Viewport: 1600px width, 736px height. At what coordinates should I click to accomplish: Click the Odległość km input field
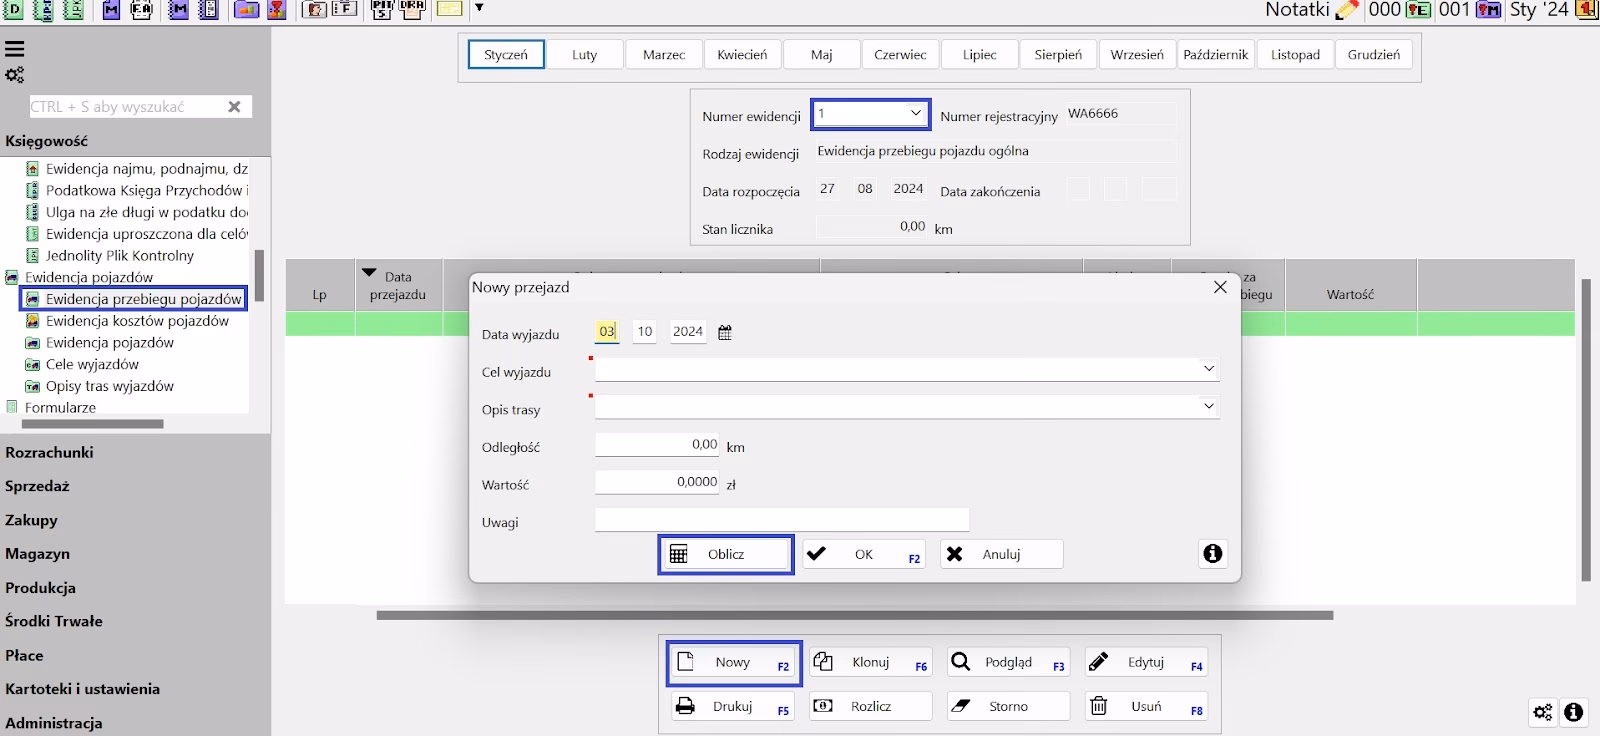click(x=657, y=446)
